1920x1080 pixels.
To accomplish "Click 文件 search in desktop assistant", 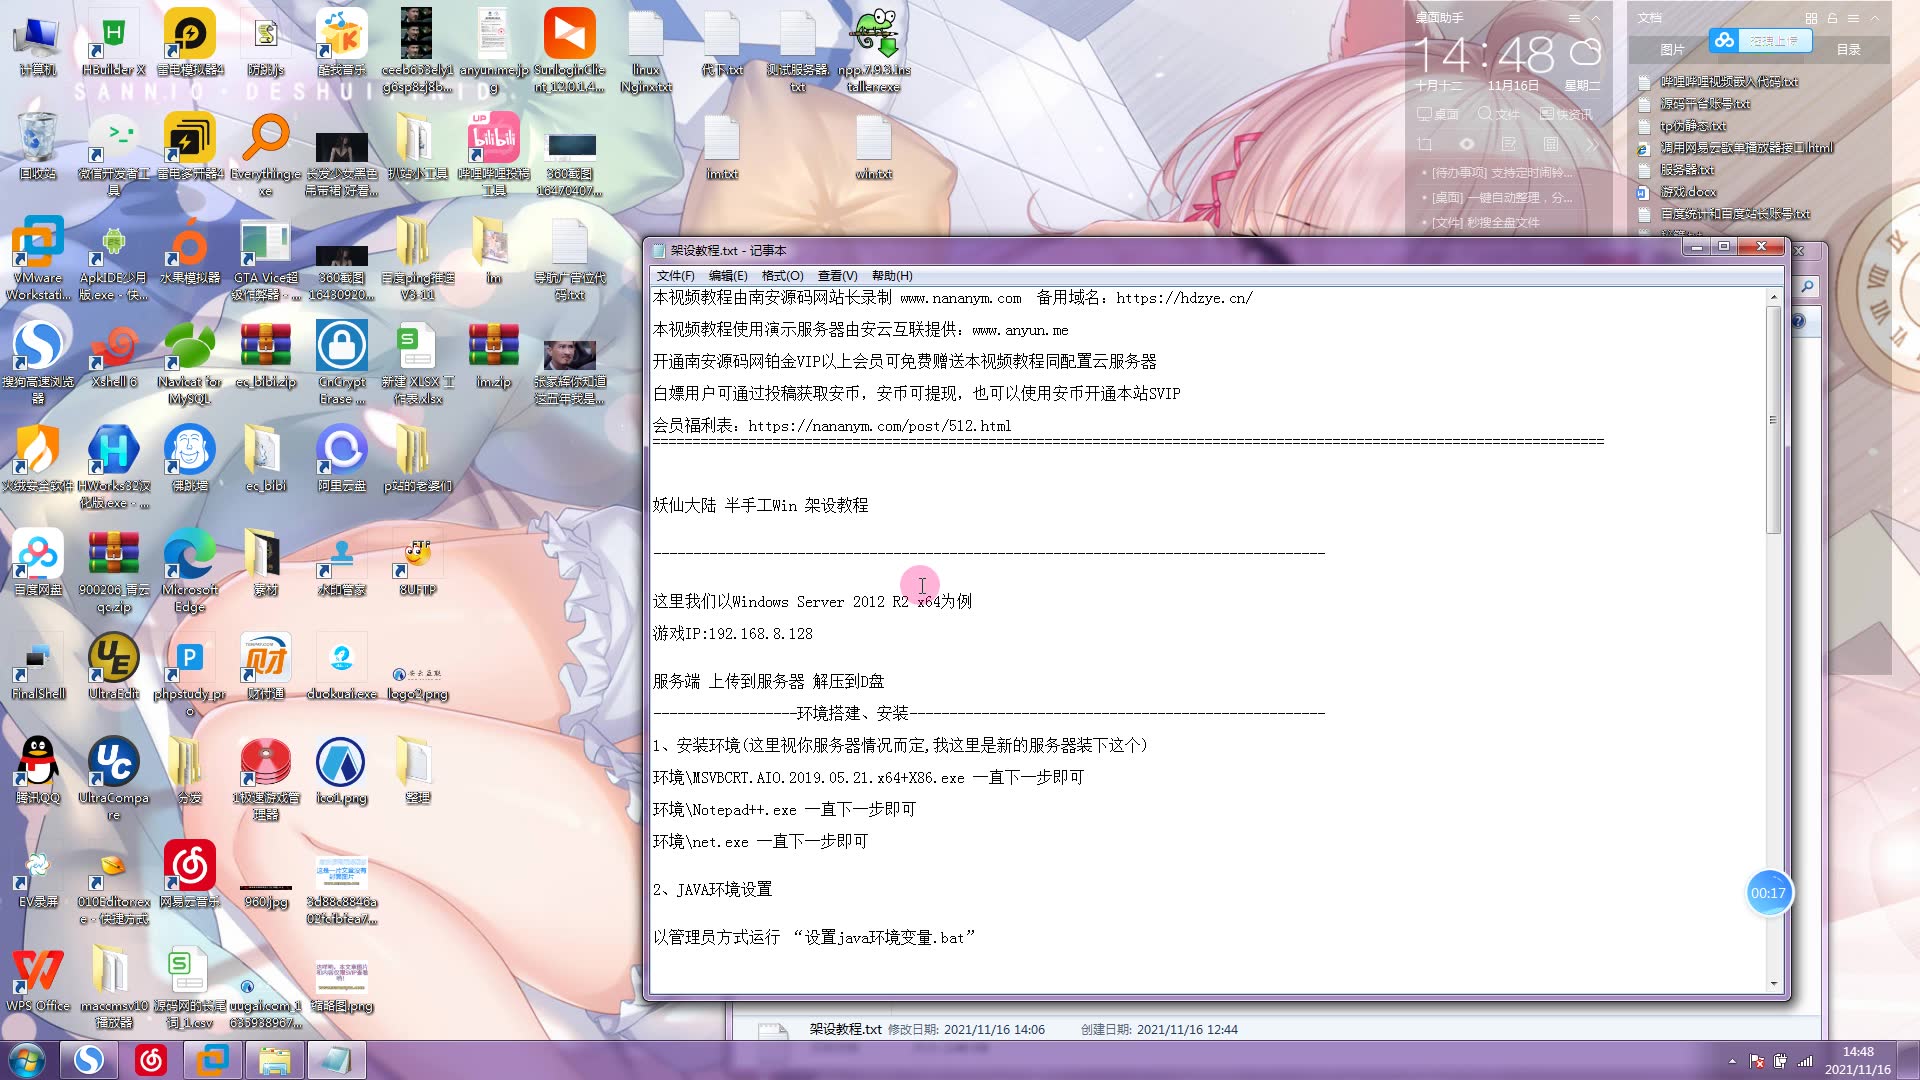I will tap(1498, 115).
